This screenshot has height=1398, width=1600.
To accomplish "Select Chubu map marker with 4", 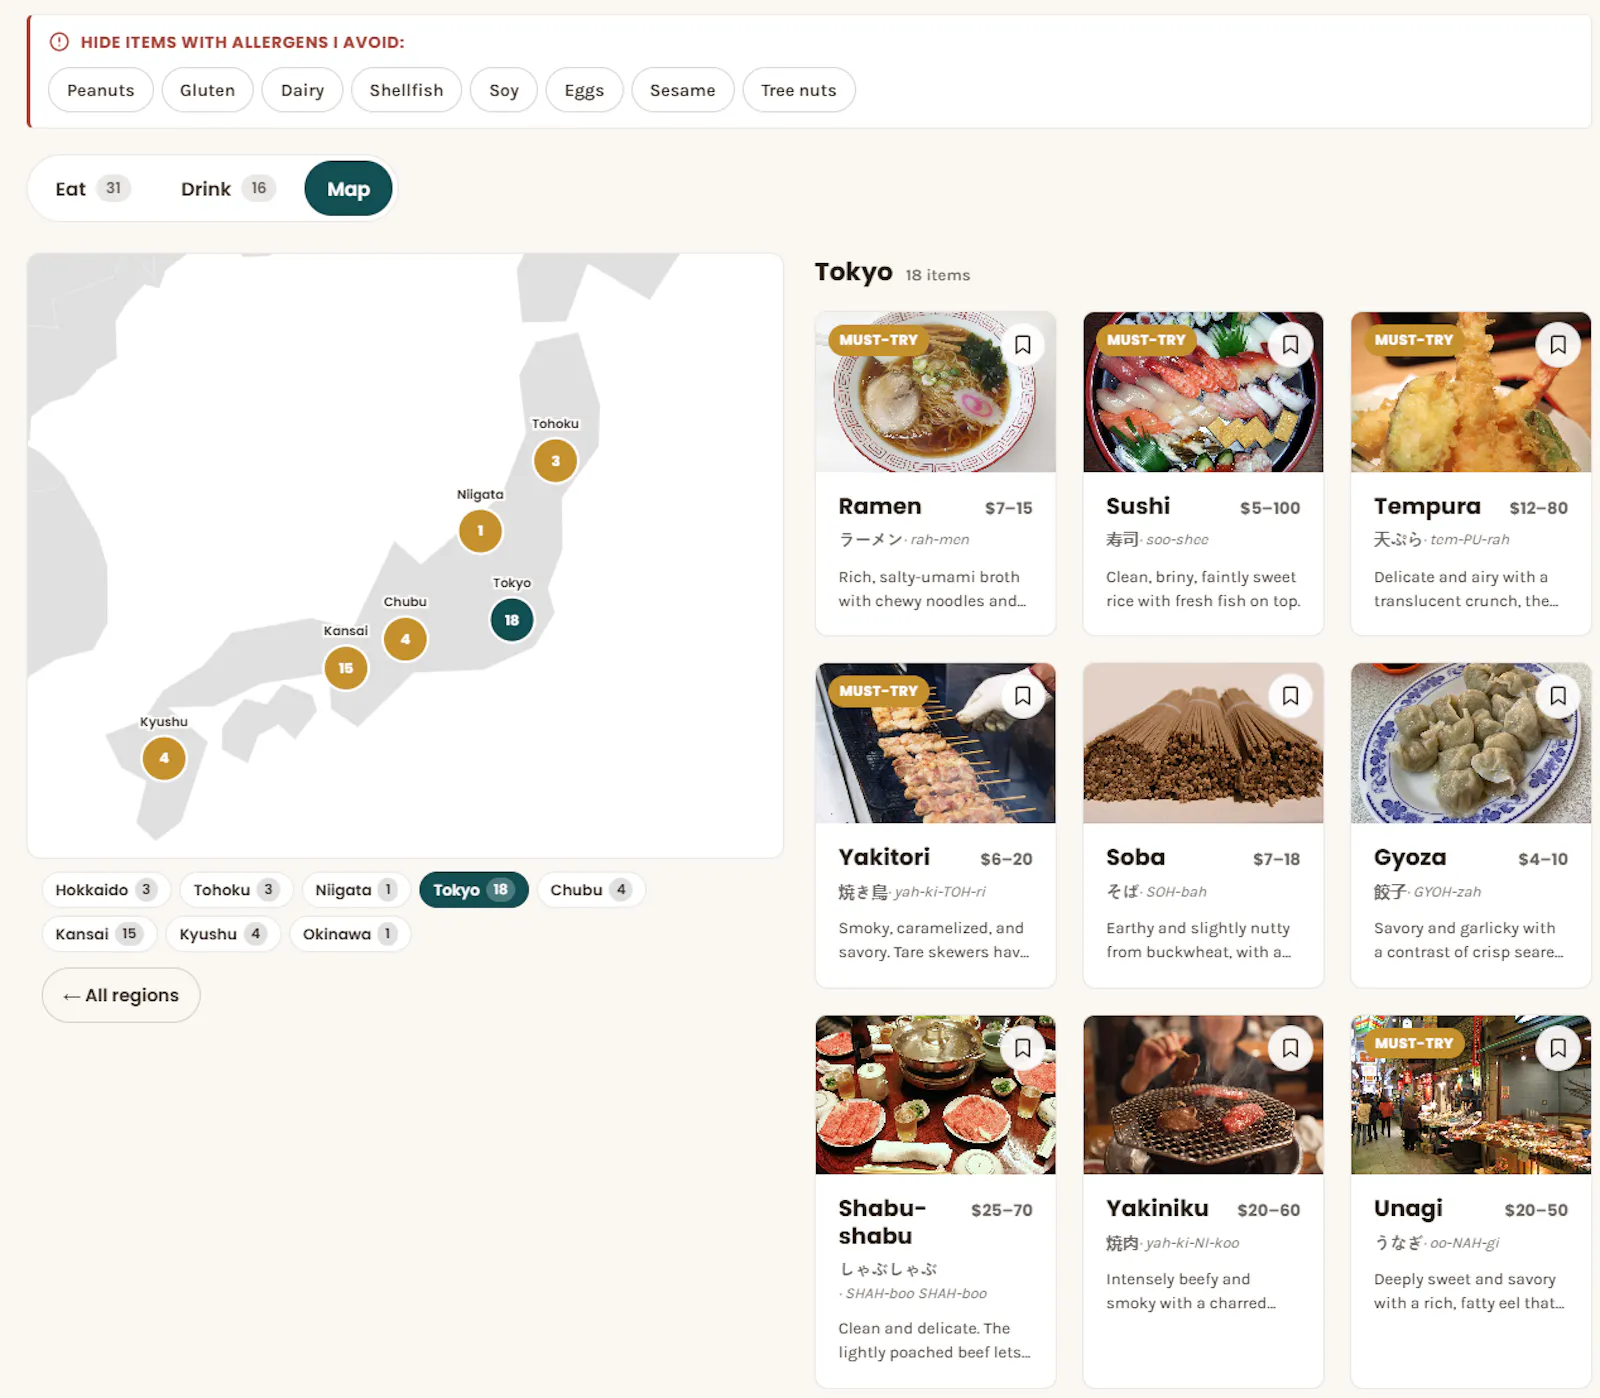I will (x=405, y=639).
